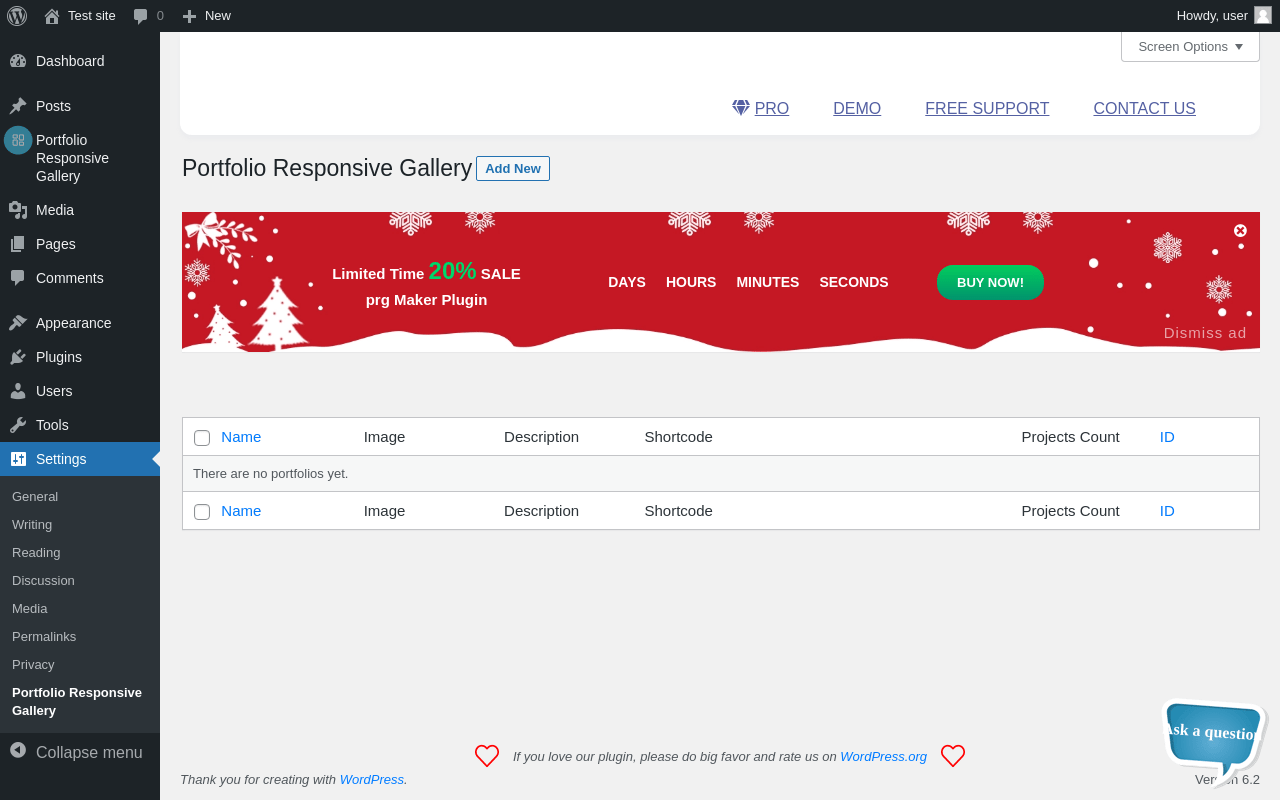Open Reading settings submenu
Viewport: 1280px width, 800px height.
coord(36,553)
